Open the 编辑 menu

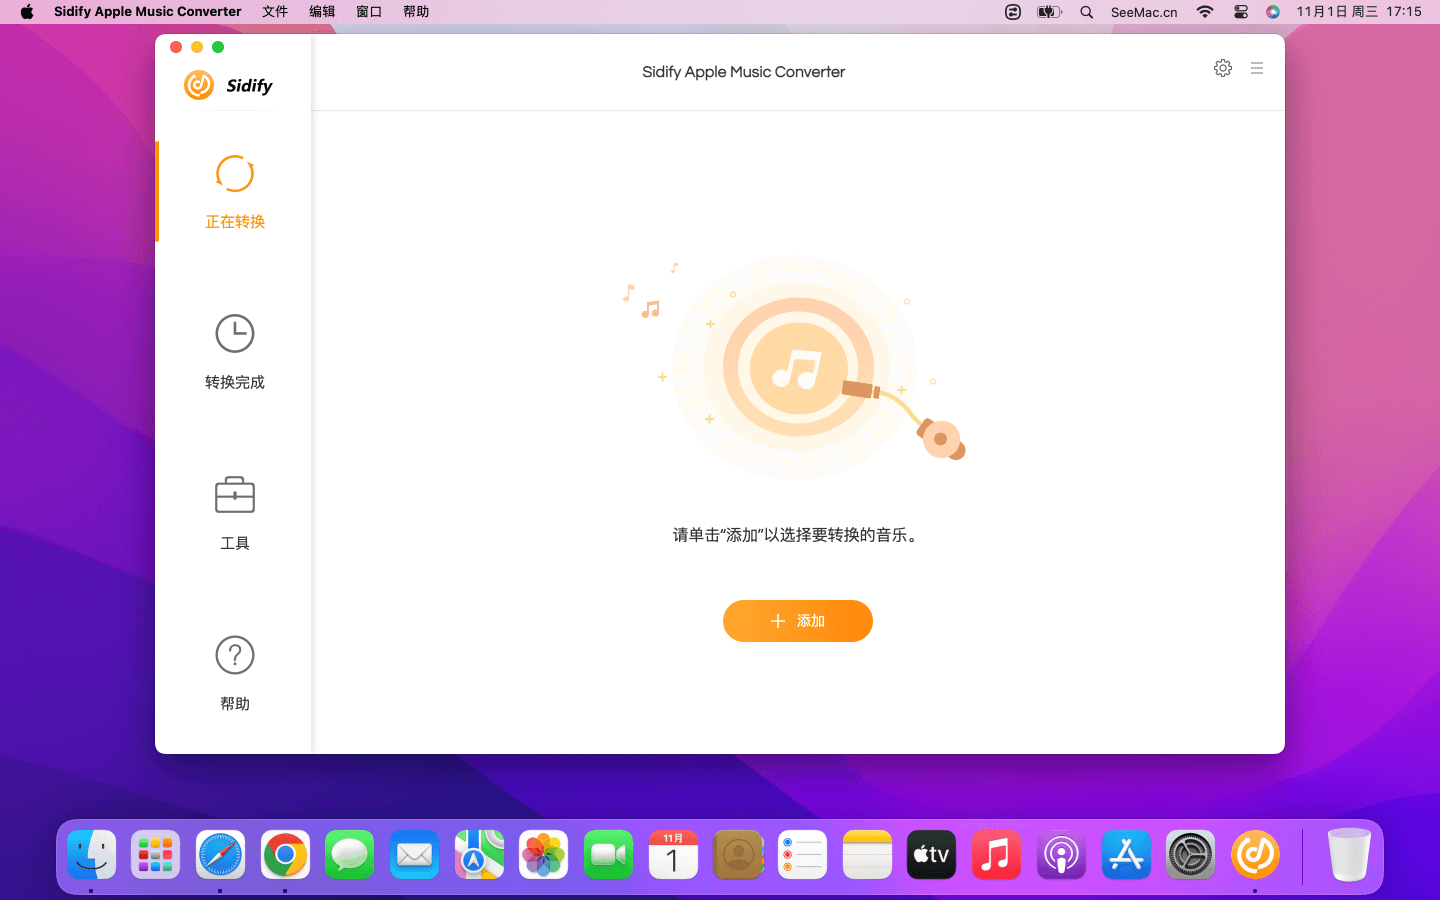tap(322, 12)
